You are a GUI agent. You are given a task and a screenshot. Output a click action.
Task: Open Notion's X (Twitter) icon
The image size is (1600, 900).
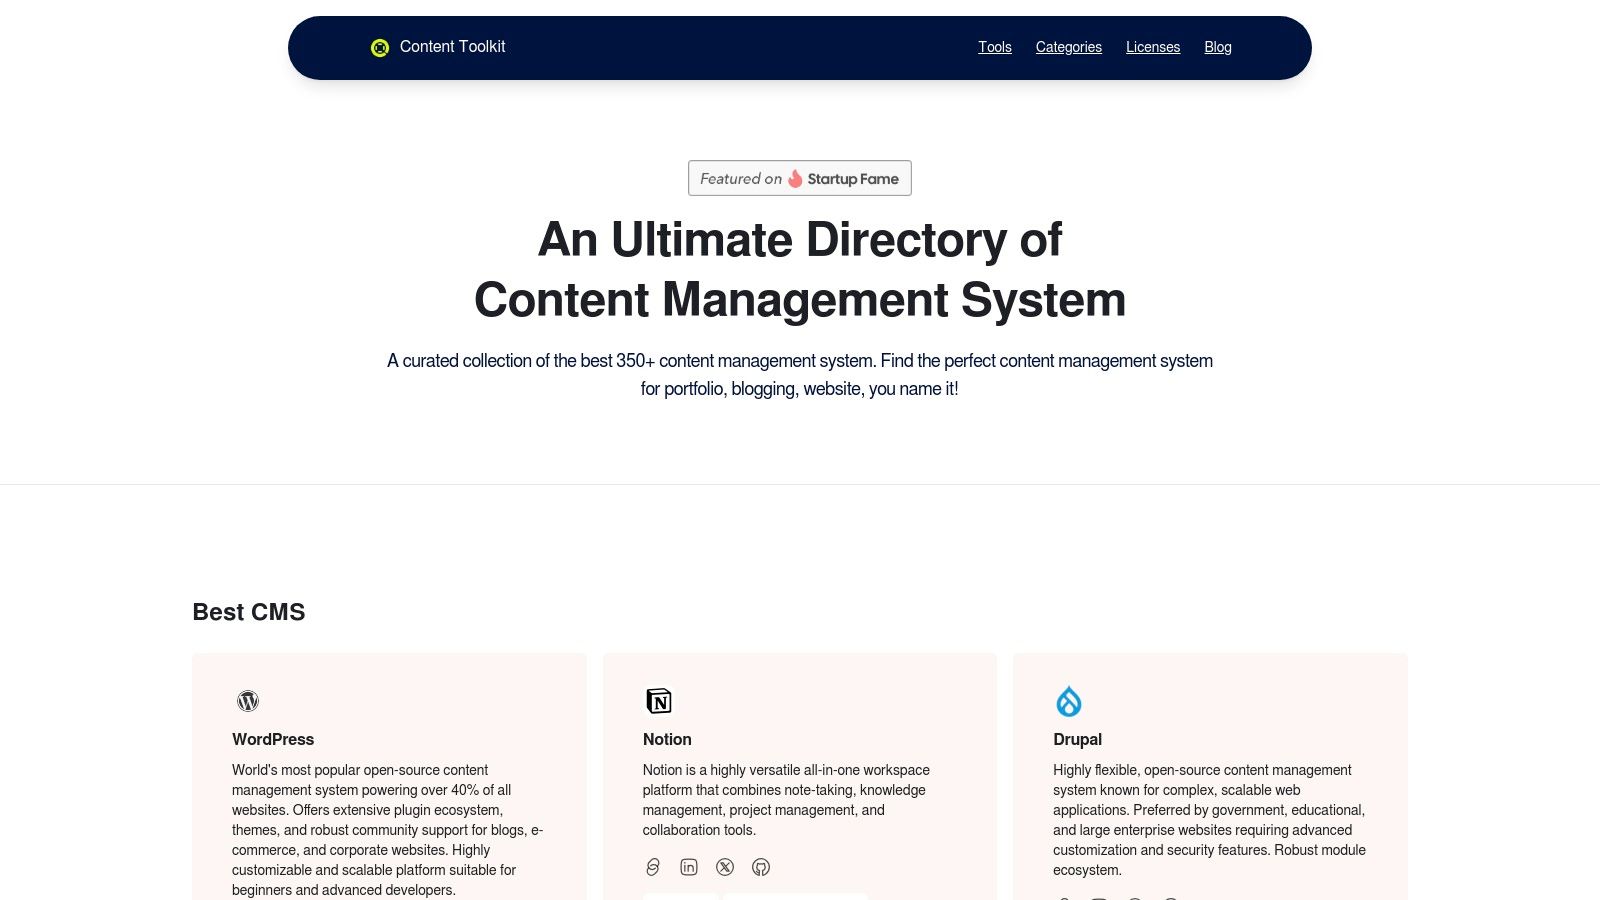(725, 867)
